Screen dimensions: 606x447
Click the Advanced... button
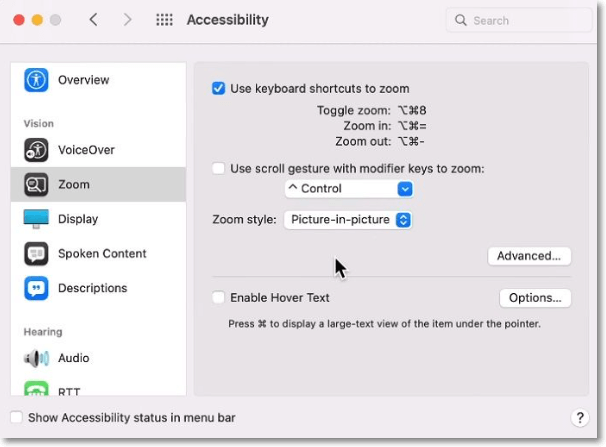click(x=529, y=256)
